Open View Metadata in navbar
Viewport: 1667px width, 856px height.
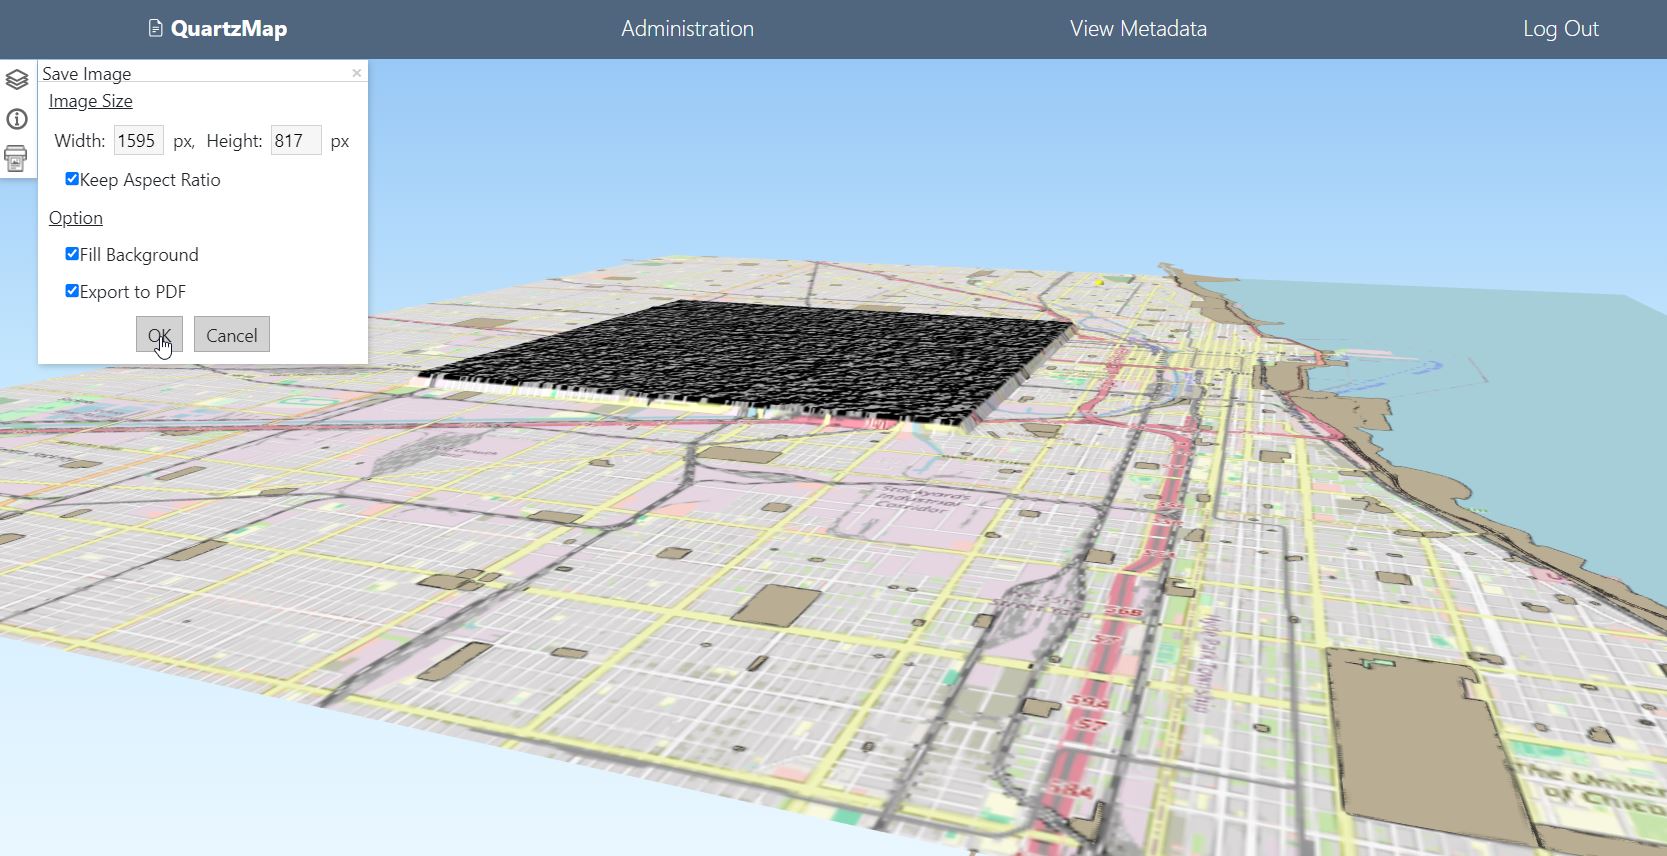coord(1137,28)
